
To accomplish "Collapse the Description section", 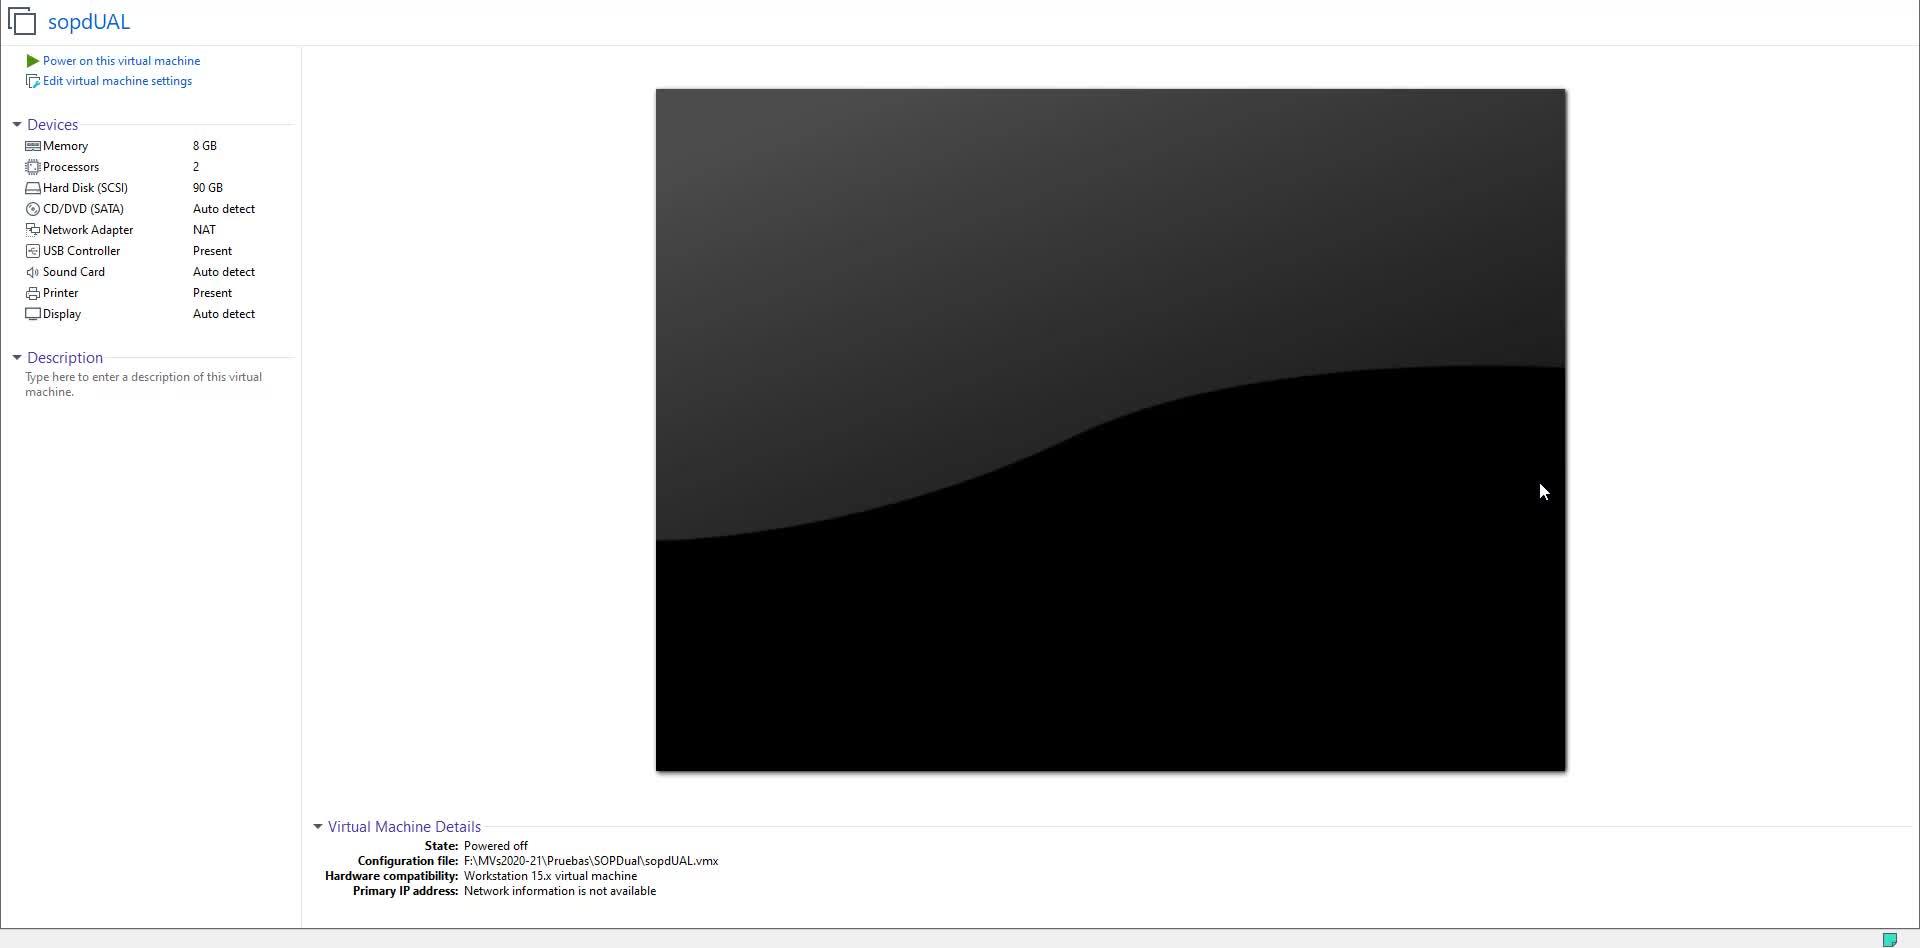I will coord(17,358).
